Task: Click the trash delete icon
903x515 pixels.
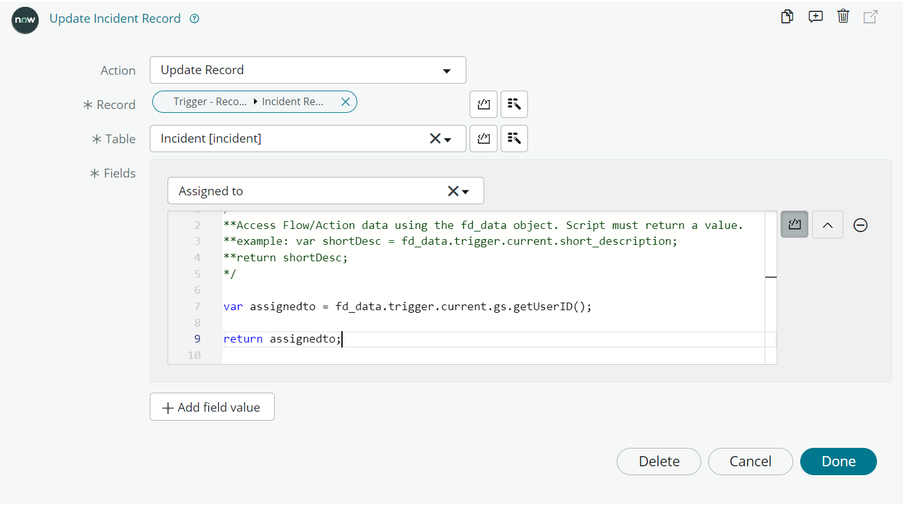Action: [843, 16]
